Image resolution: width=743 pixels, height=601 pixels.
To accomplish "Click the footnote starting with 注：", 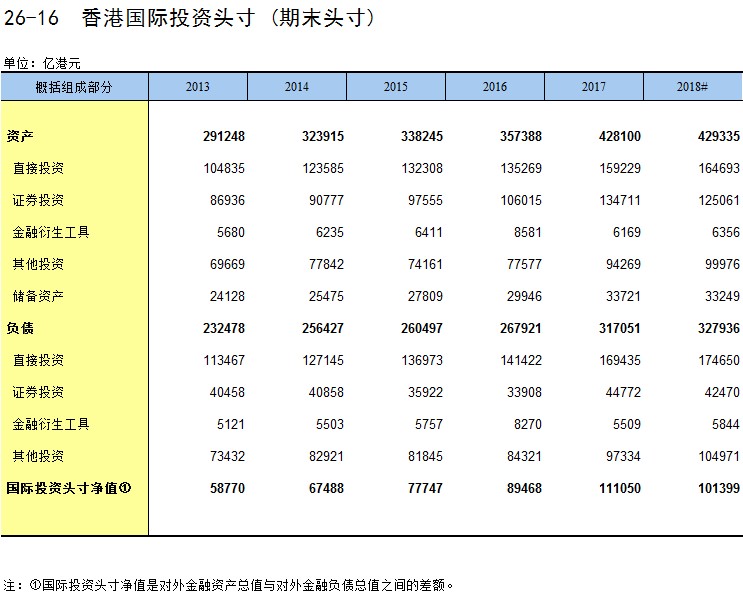I will tap(228, 585).
